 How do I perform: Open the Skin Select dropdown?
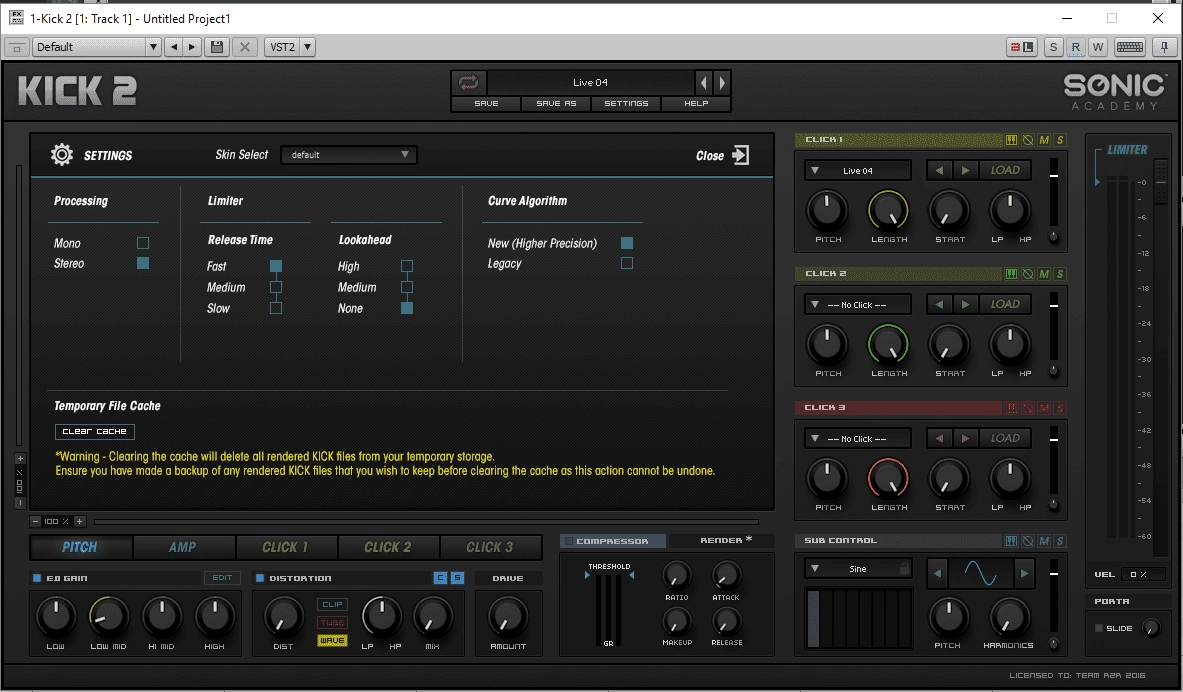click(349, 155)
